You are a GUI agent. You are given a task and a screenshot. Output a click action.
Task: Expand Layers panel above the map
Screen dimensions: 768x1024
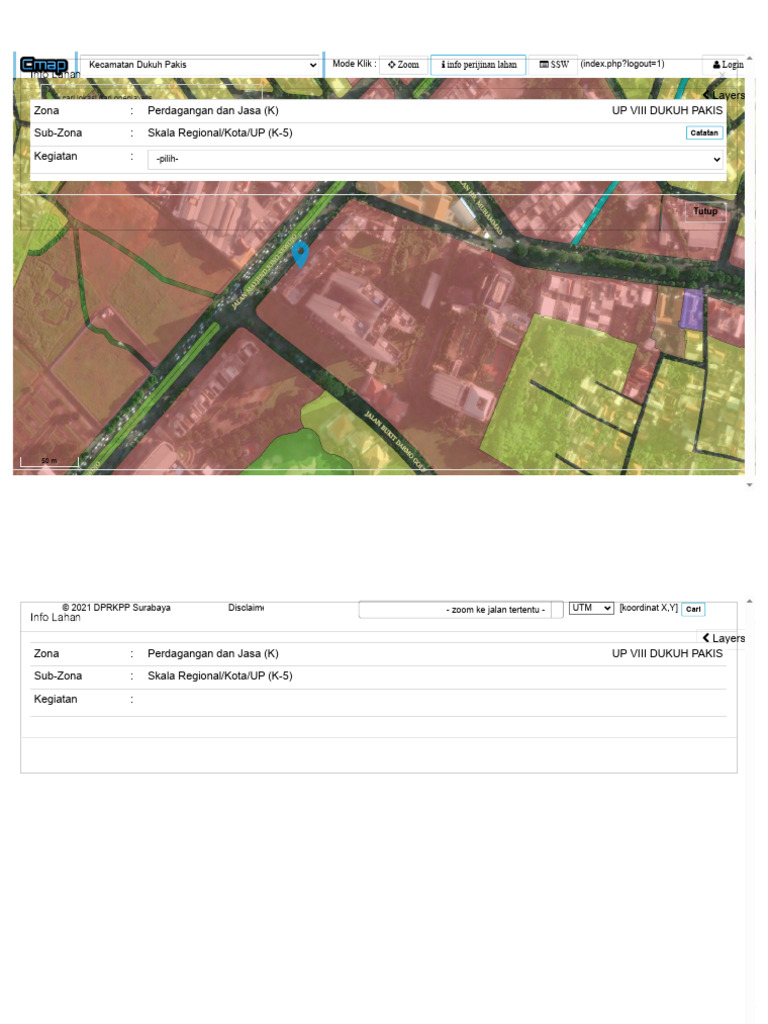(x=724, y=95)
